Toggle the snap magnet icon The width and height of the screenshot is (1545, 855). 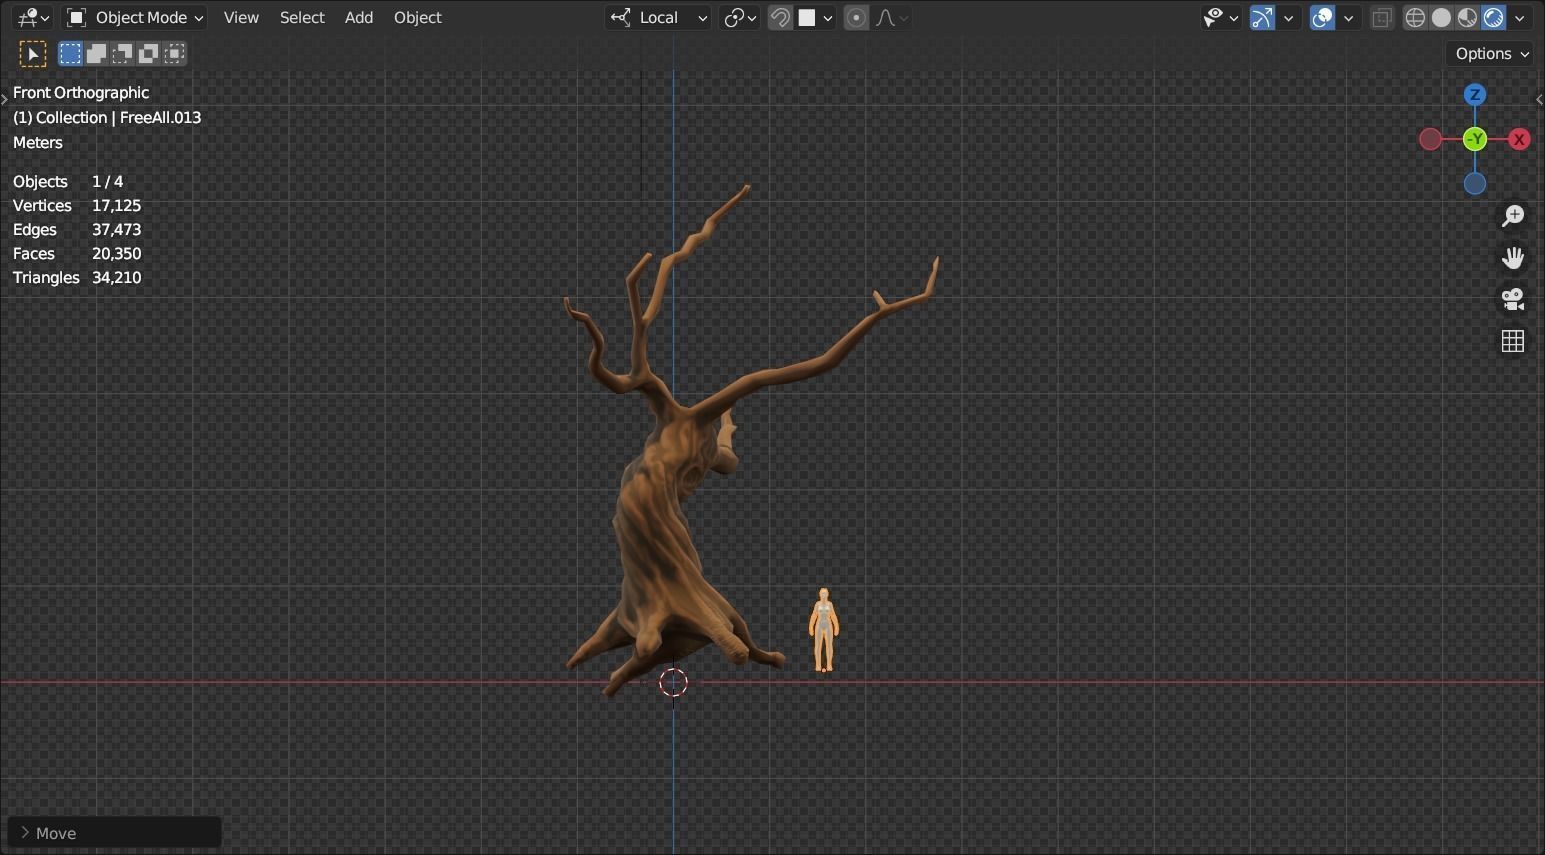click(780, 17)
